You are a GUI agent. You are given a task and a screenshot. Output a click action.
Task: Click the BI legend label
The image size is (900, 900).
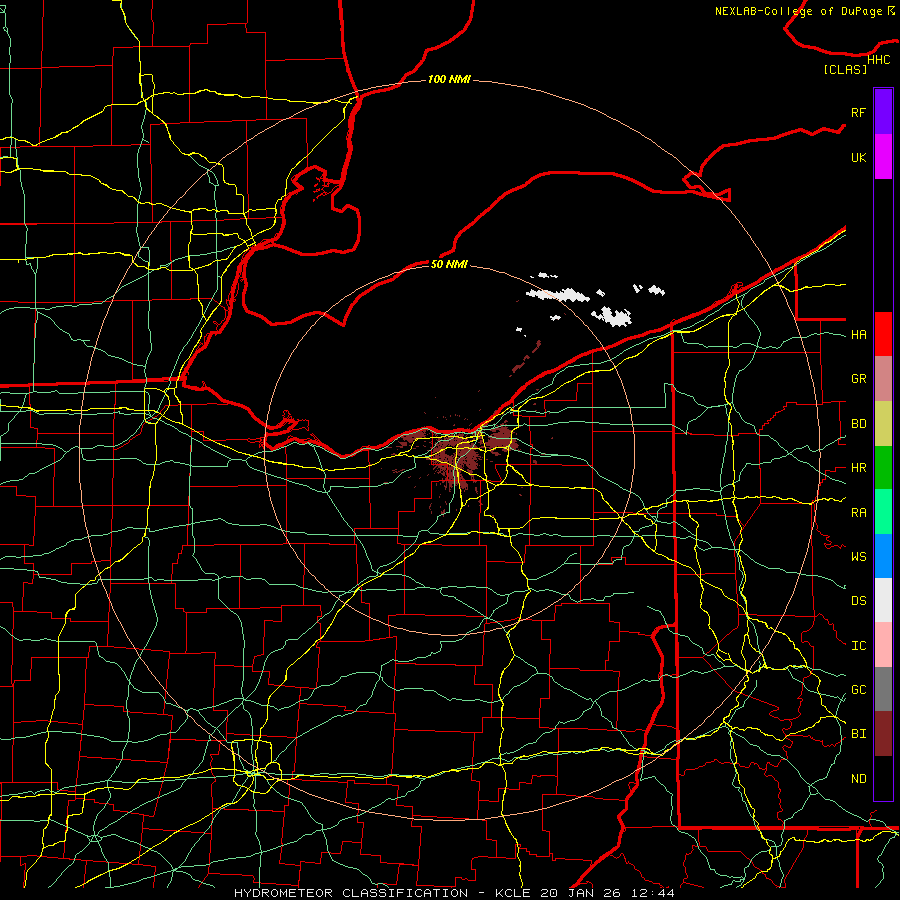coord(859,734)
